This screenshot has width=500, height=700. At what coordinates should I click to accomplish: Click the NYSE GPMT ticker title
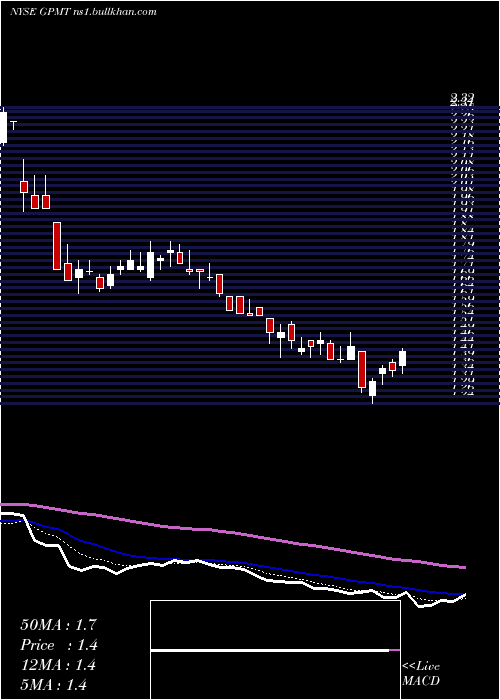[x=39, y=12]
